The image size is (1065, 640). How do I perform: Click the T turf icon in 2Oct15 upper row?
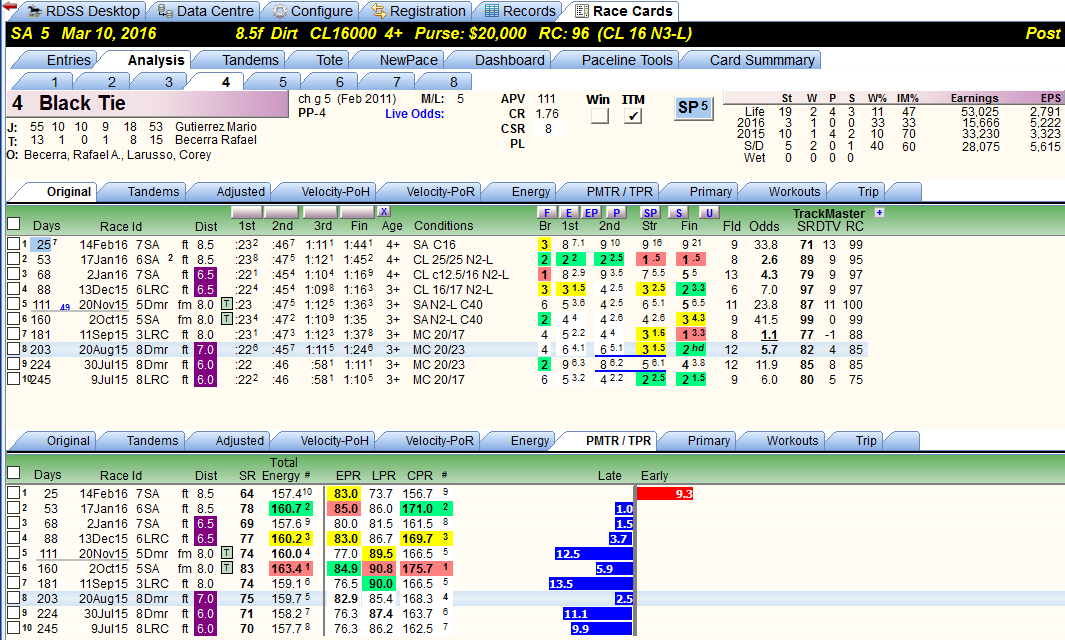click(x=228, y=319)
